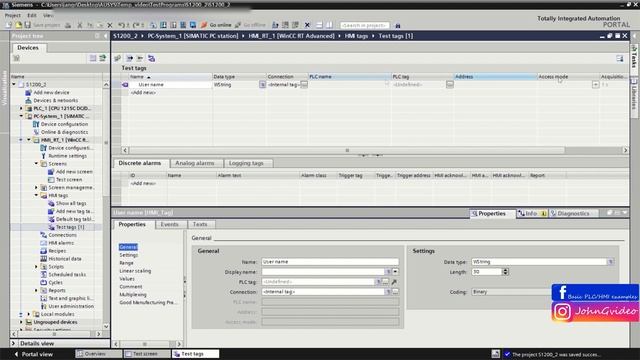The width and height of the screenshot is (640, 360).
Task: Save the project with the disk icon
Action: click(x=27, y=25)
